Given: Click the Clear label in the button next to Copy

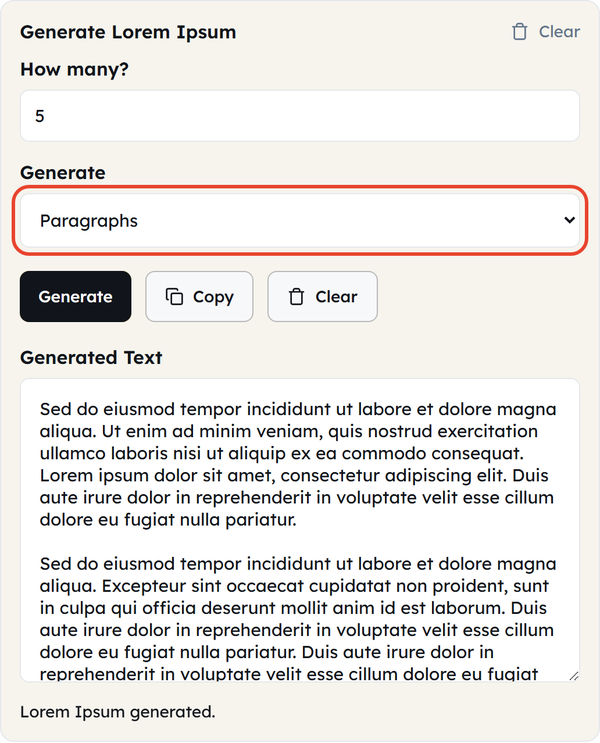Looking at the screenshot, I should (x=336, y=297).
